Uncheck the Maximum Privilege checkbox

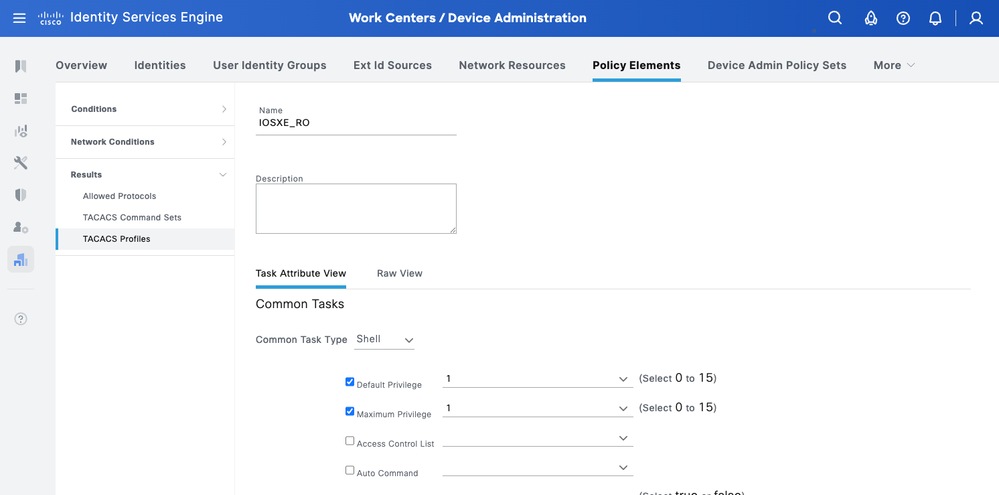point(350,410)
